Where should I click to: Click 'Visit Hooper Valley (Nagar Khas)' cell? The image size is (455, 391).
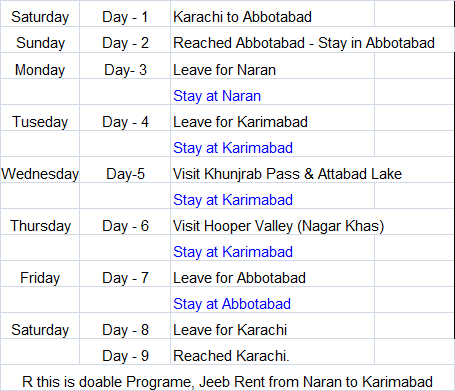279,226
